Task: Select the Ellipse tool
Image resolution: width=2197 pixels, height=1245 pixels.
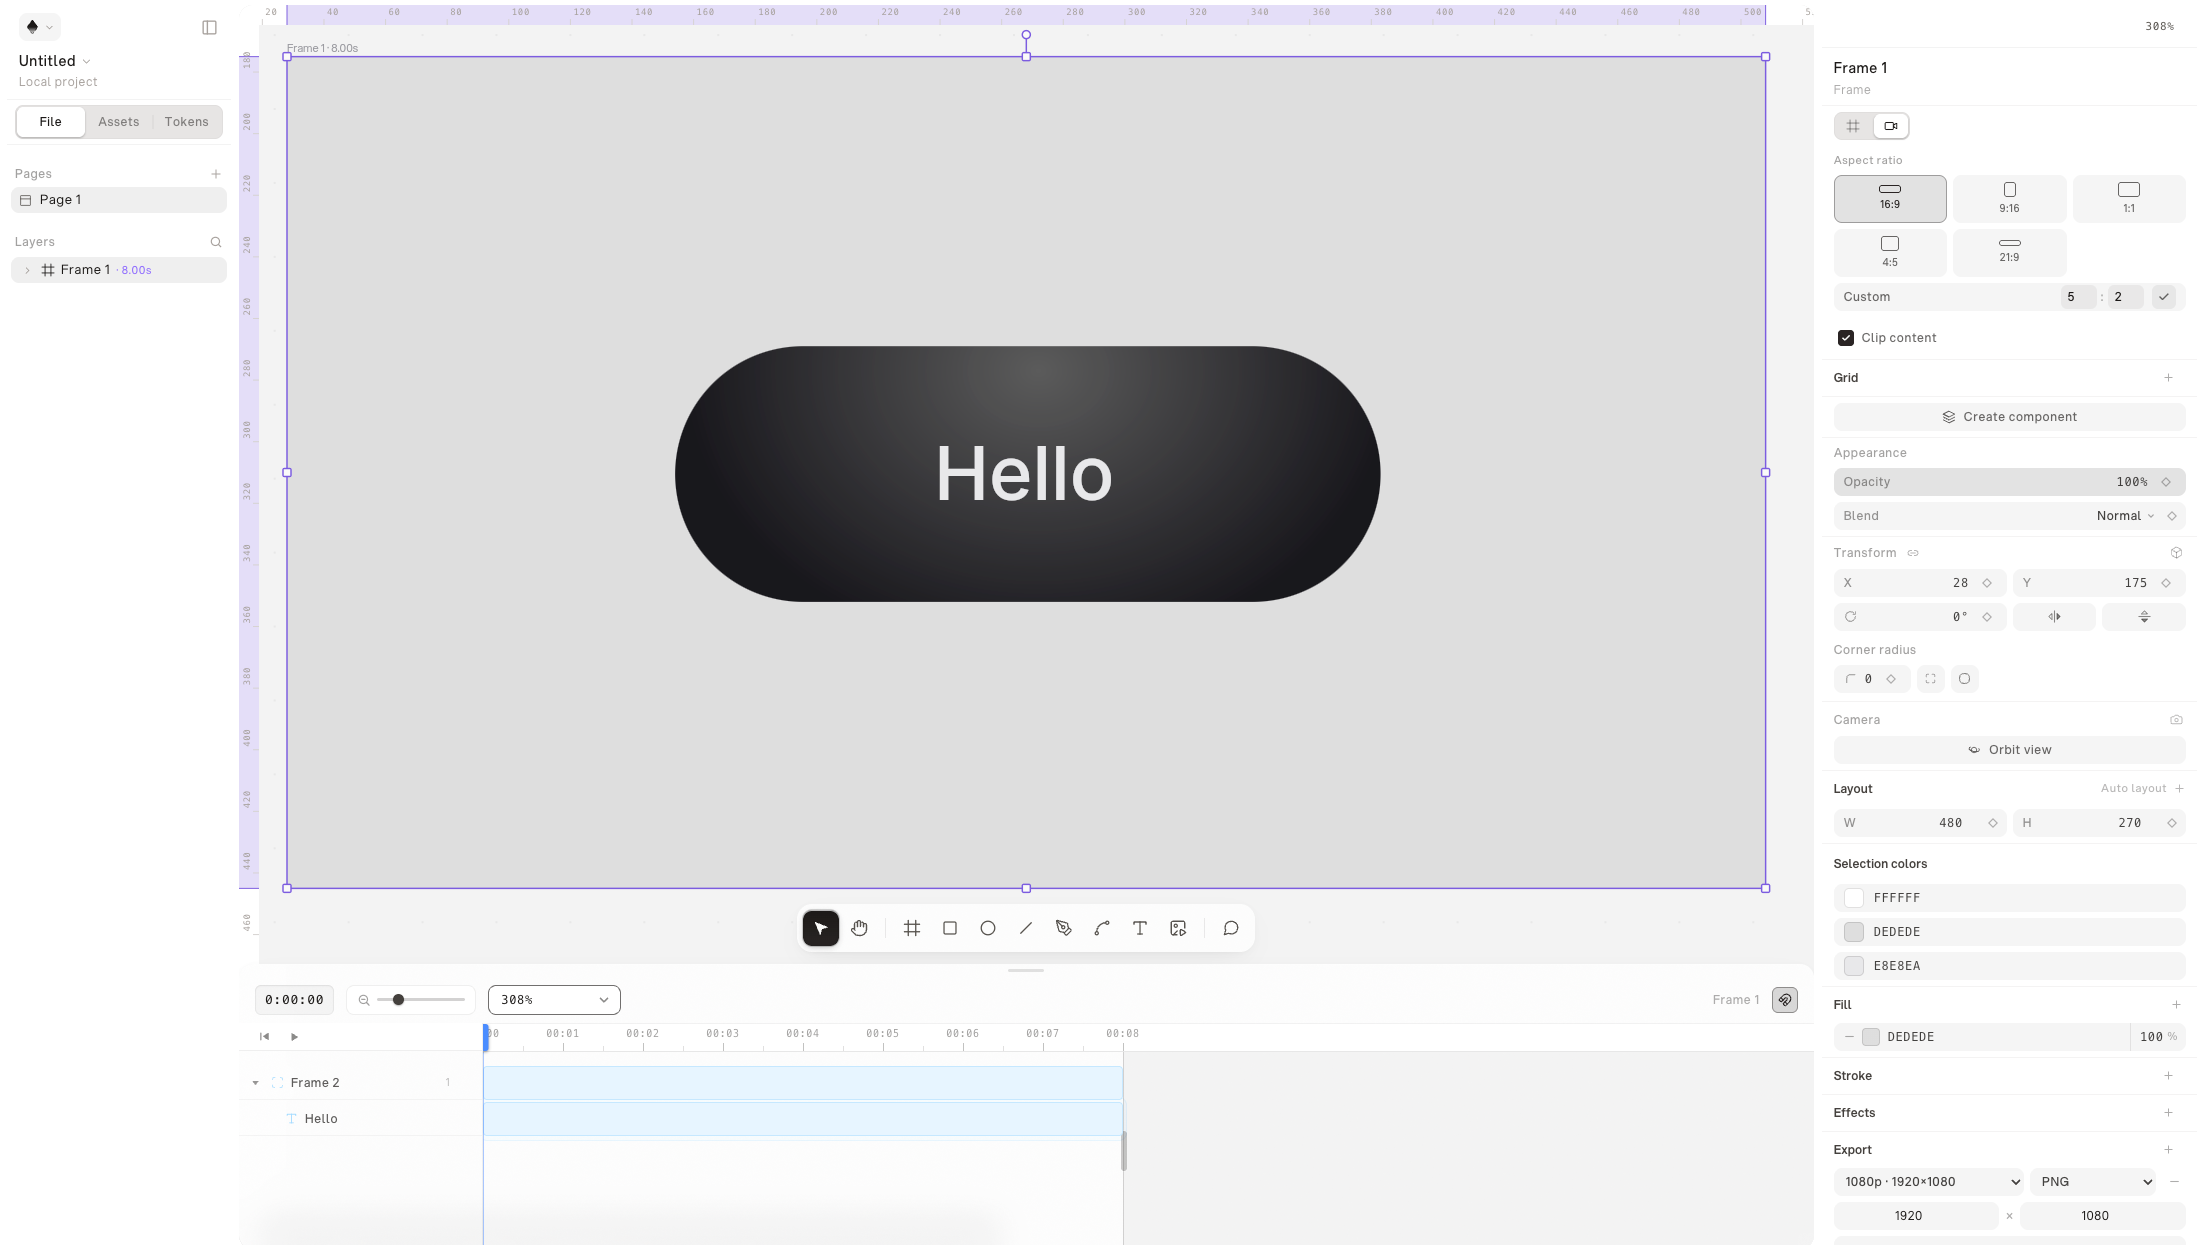Action: 988,928
